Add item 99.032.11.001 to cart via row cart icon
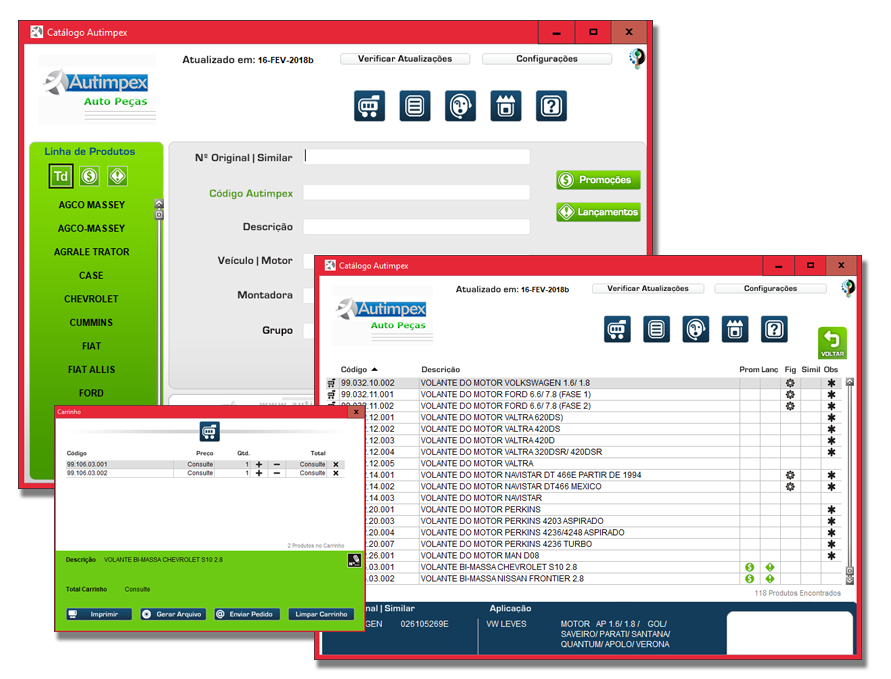The height and width of the screenshot is (679, 891). coord(331,395)
